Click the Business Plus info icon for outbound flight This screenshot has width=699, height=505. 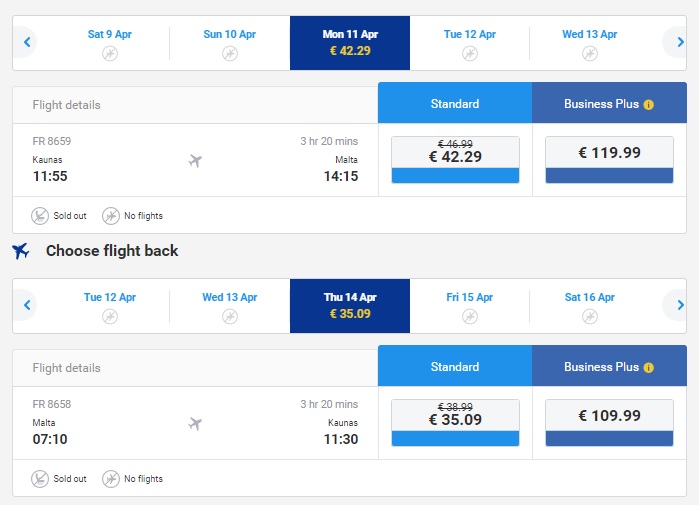[x=649, y=105]
